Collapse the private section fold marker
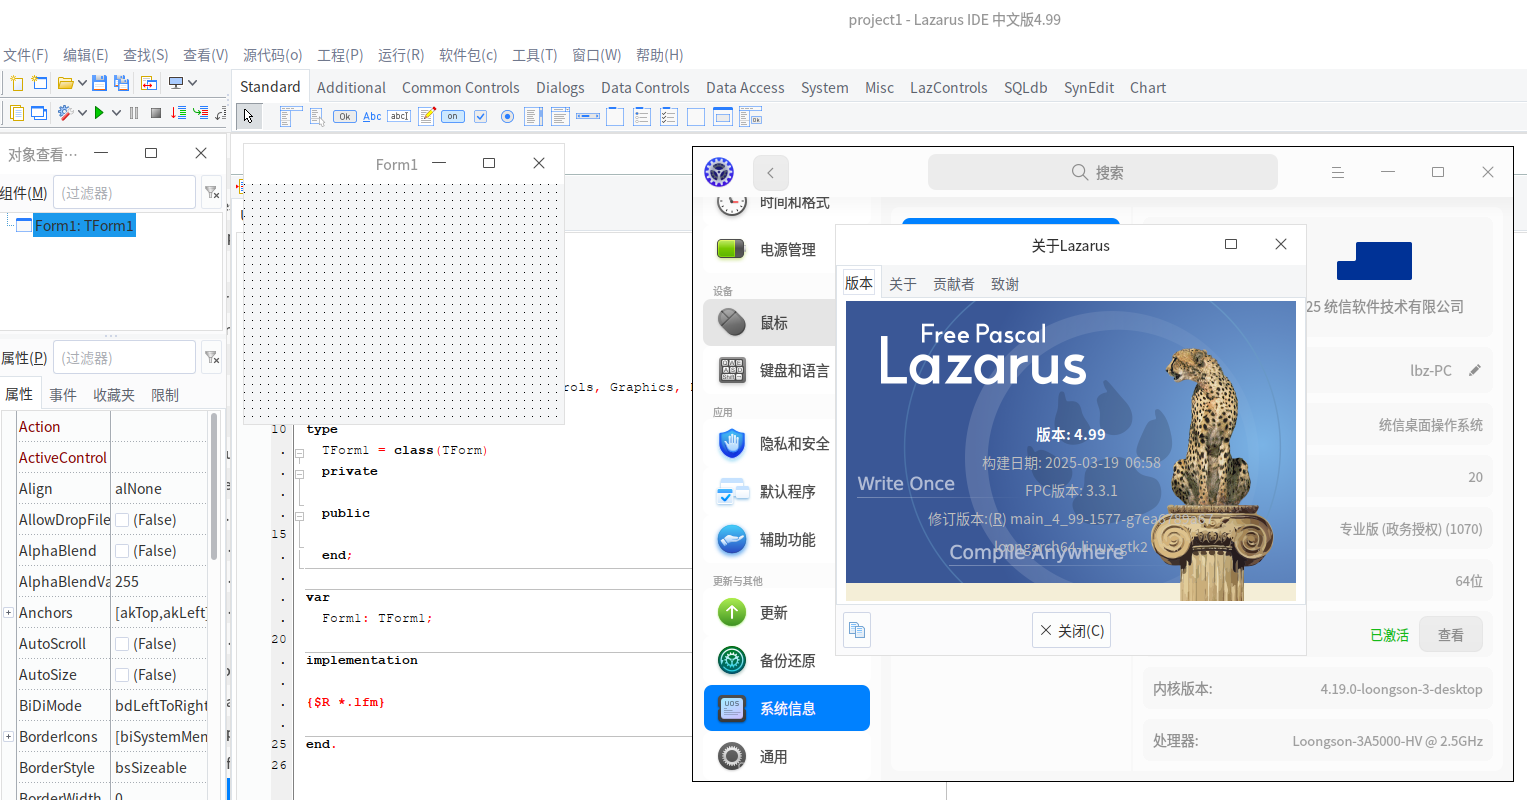Image resolution: width=1527 pixels, height=800 pixels. (x=299, y=472)
